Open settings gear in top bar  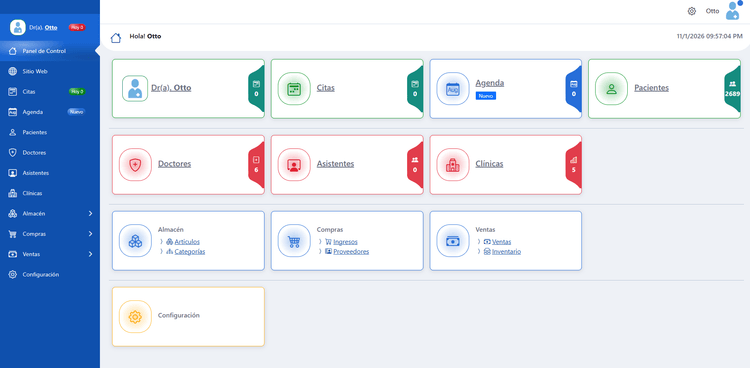click(692, 11)
